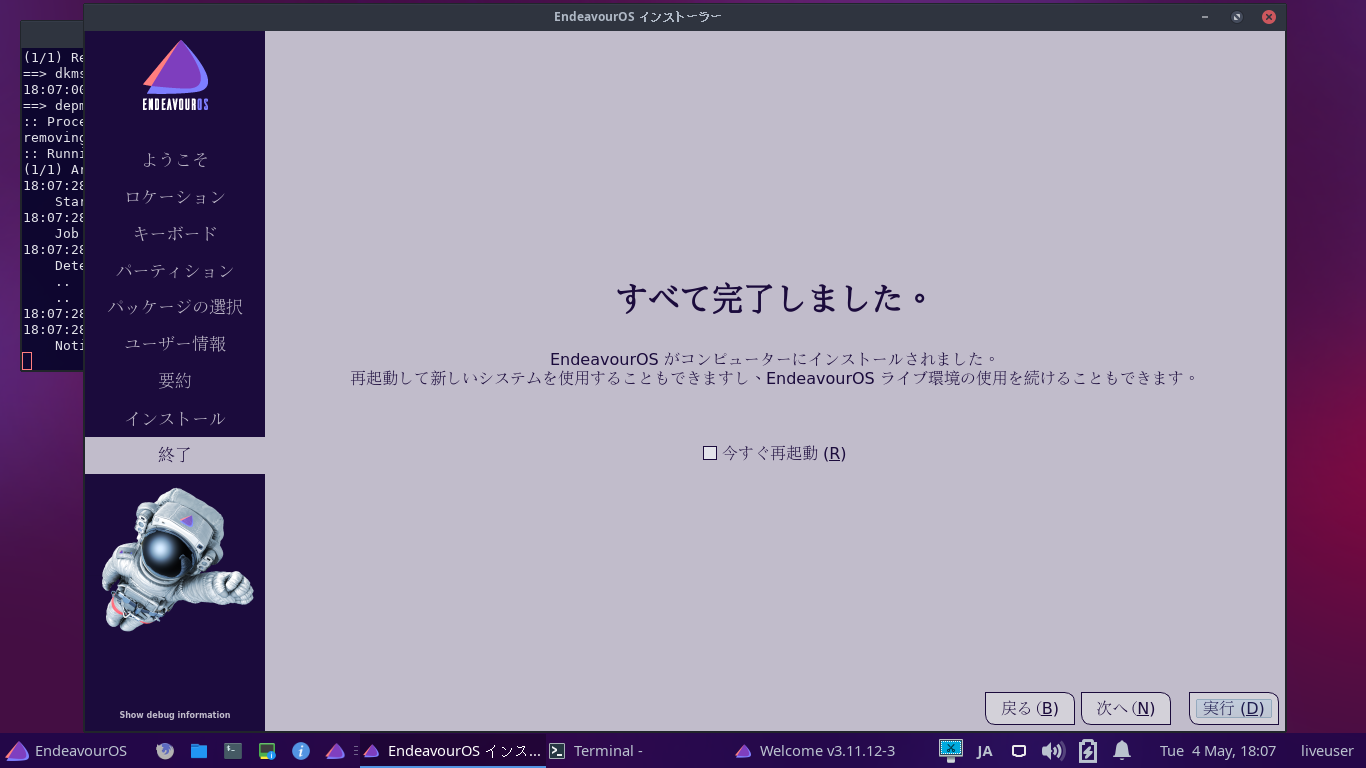
Task: Select ユーザー情報 step in sidebar
Action: pos(175,344)
